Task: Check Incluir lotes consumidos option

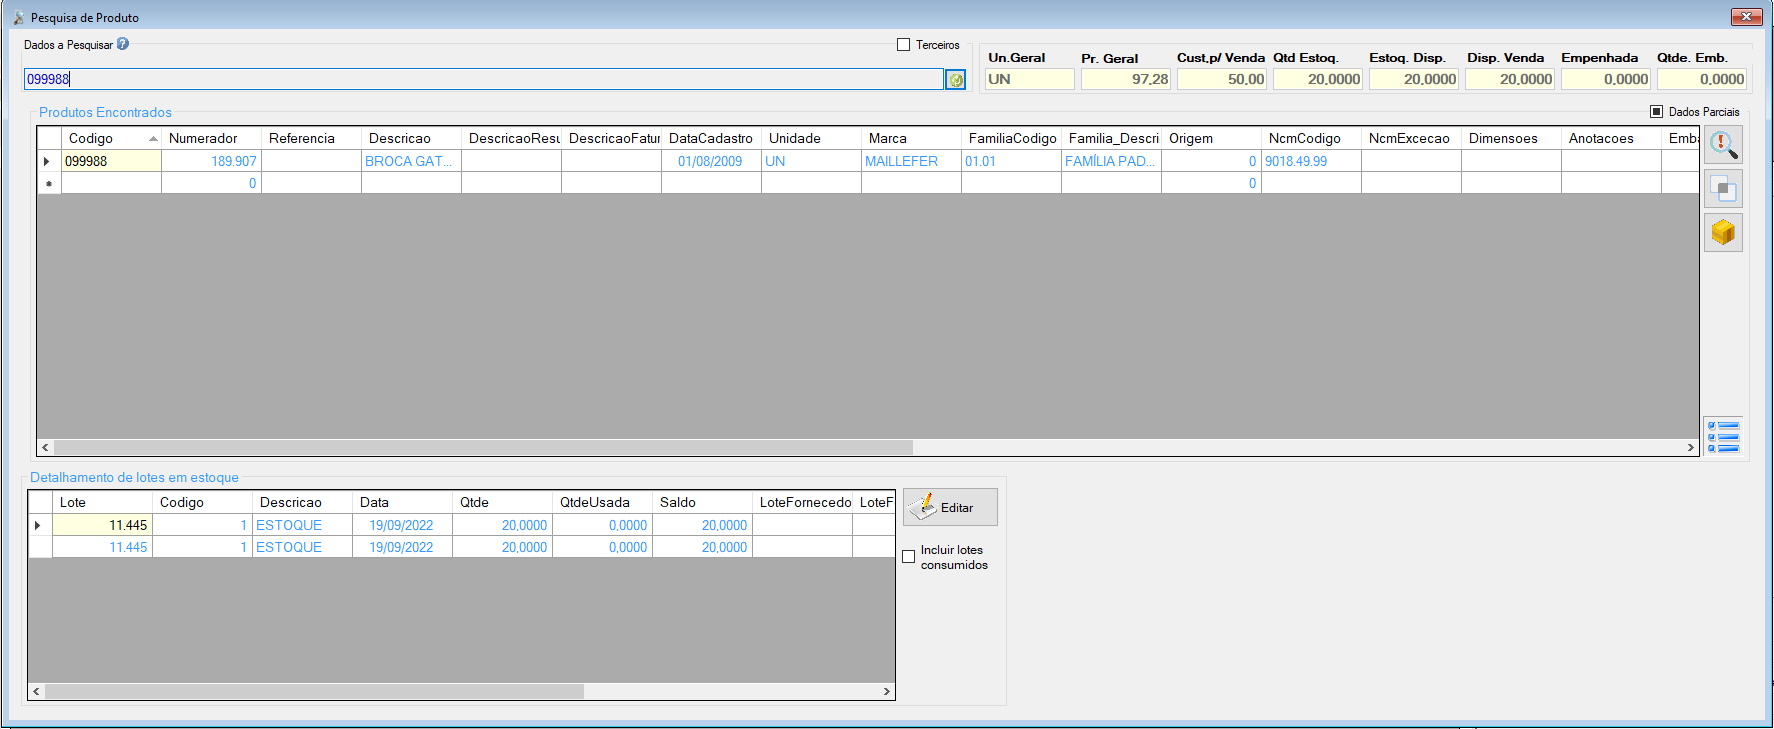Action: point(909,557)
